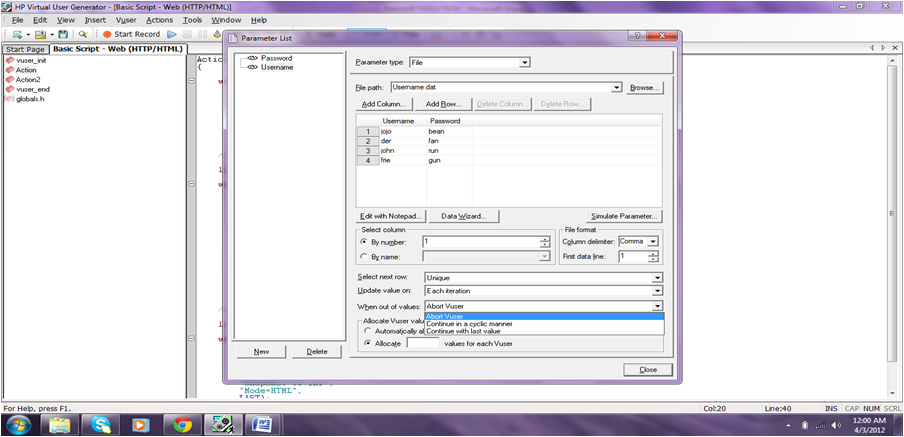The image size is (904, 437).
Task: Open Microsoft Word from the taskbar
Action: tap(263, 425)
